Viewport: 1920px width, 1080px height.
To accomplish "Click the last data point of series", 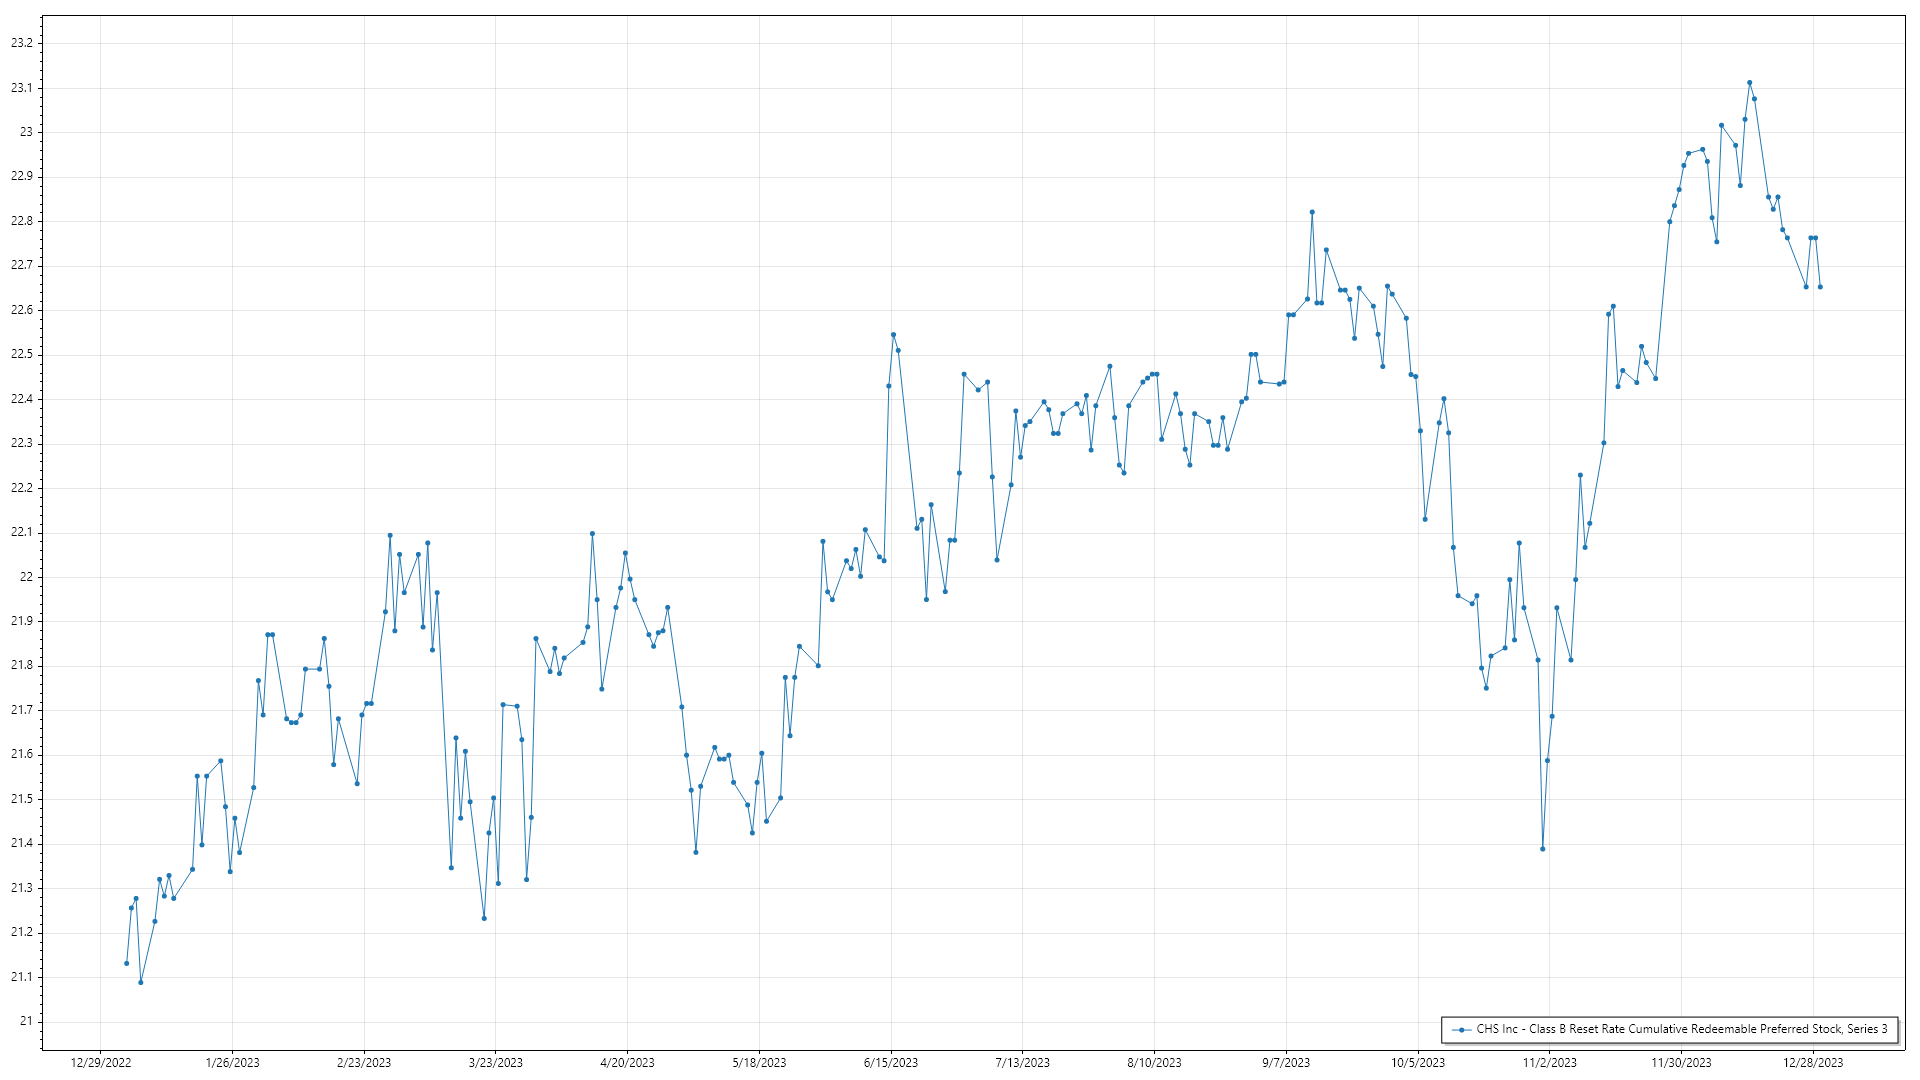I will (x=1820, y=287).
